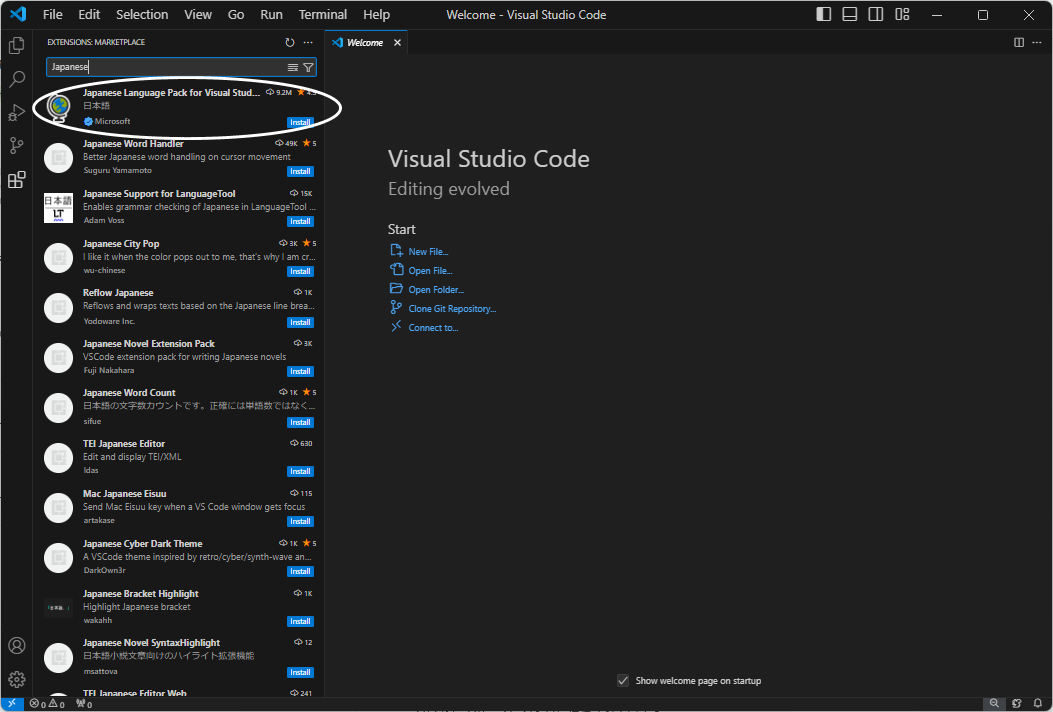Viewport: 1053px width, 712px height.
Task: Install Japanese Novel Extension Pack
Action: click(x=300, y=371)
